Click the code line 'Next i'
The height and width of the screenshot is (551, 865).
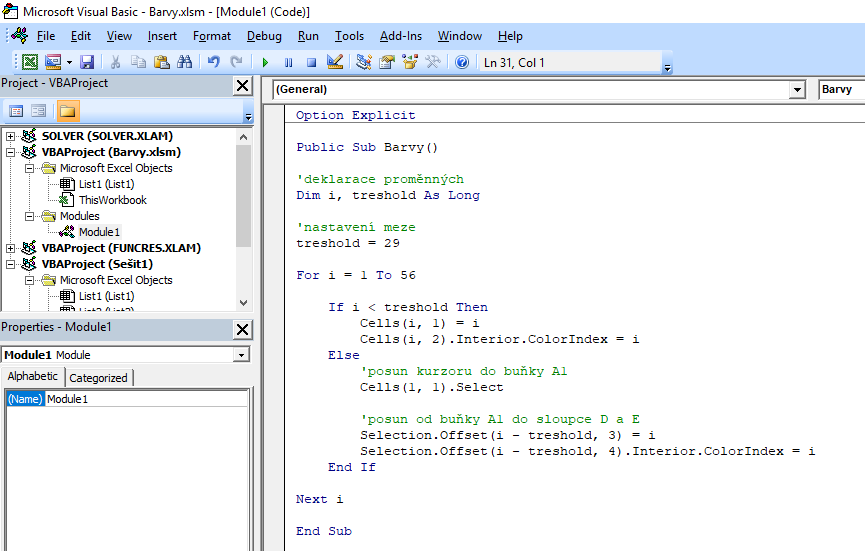(319, 499)
